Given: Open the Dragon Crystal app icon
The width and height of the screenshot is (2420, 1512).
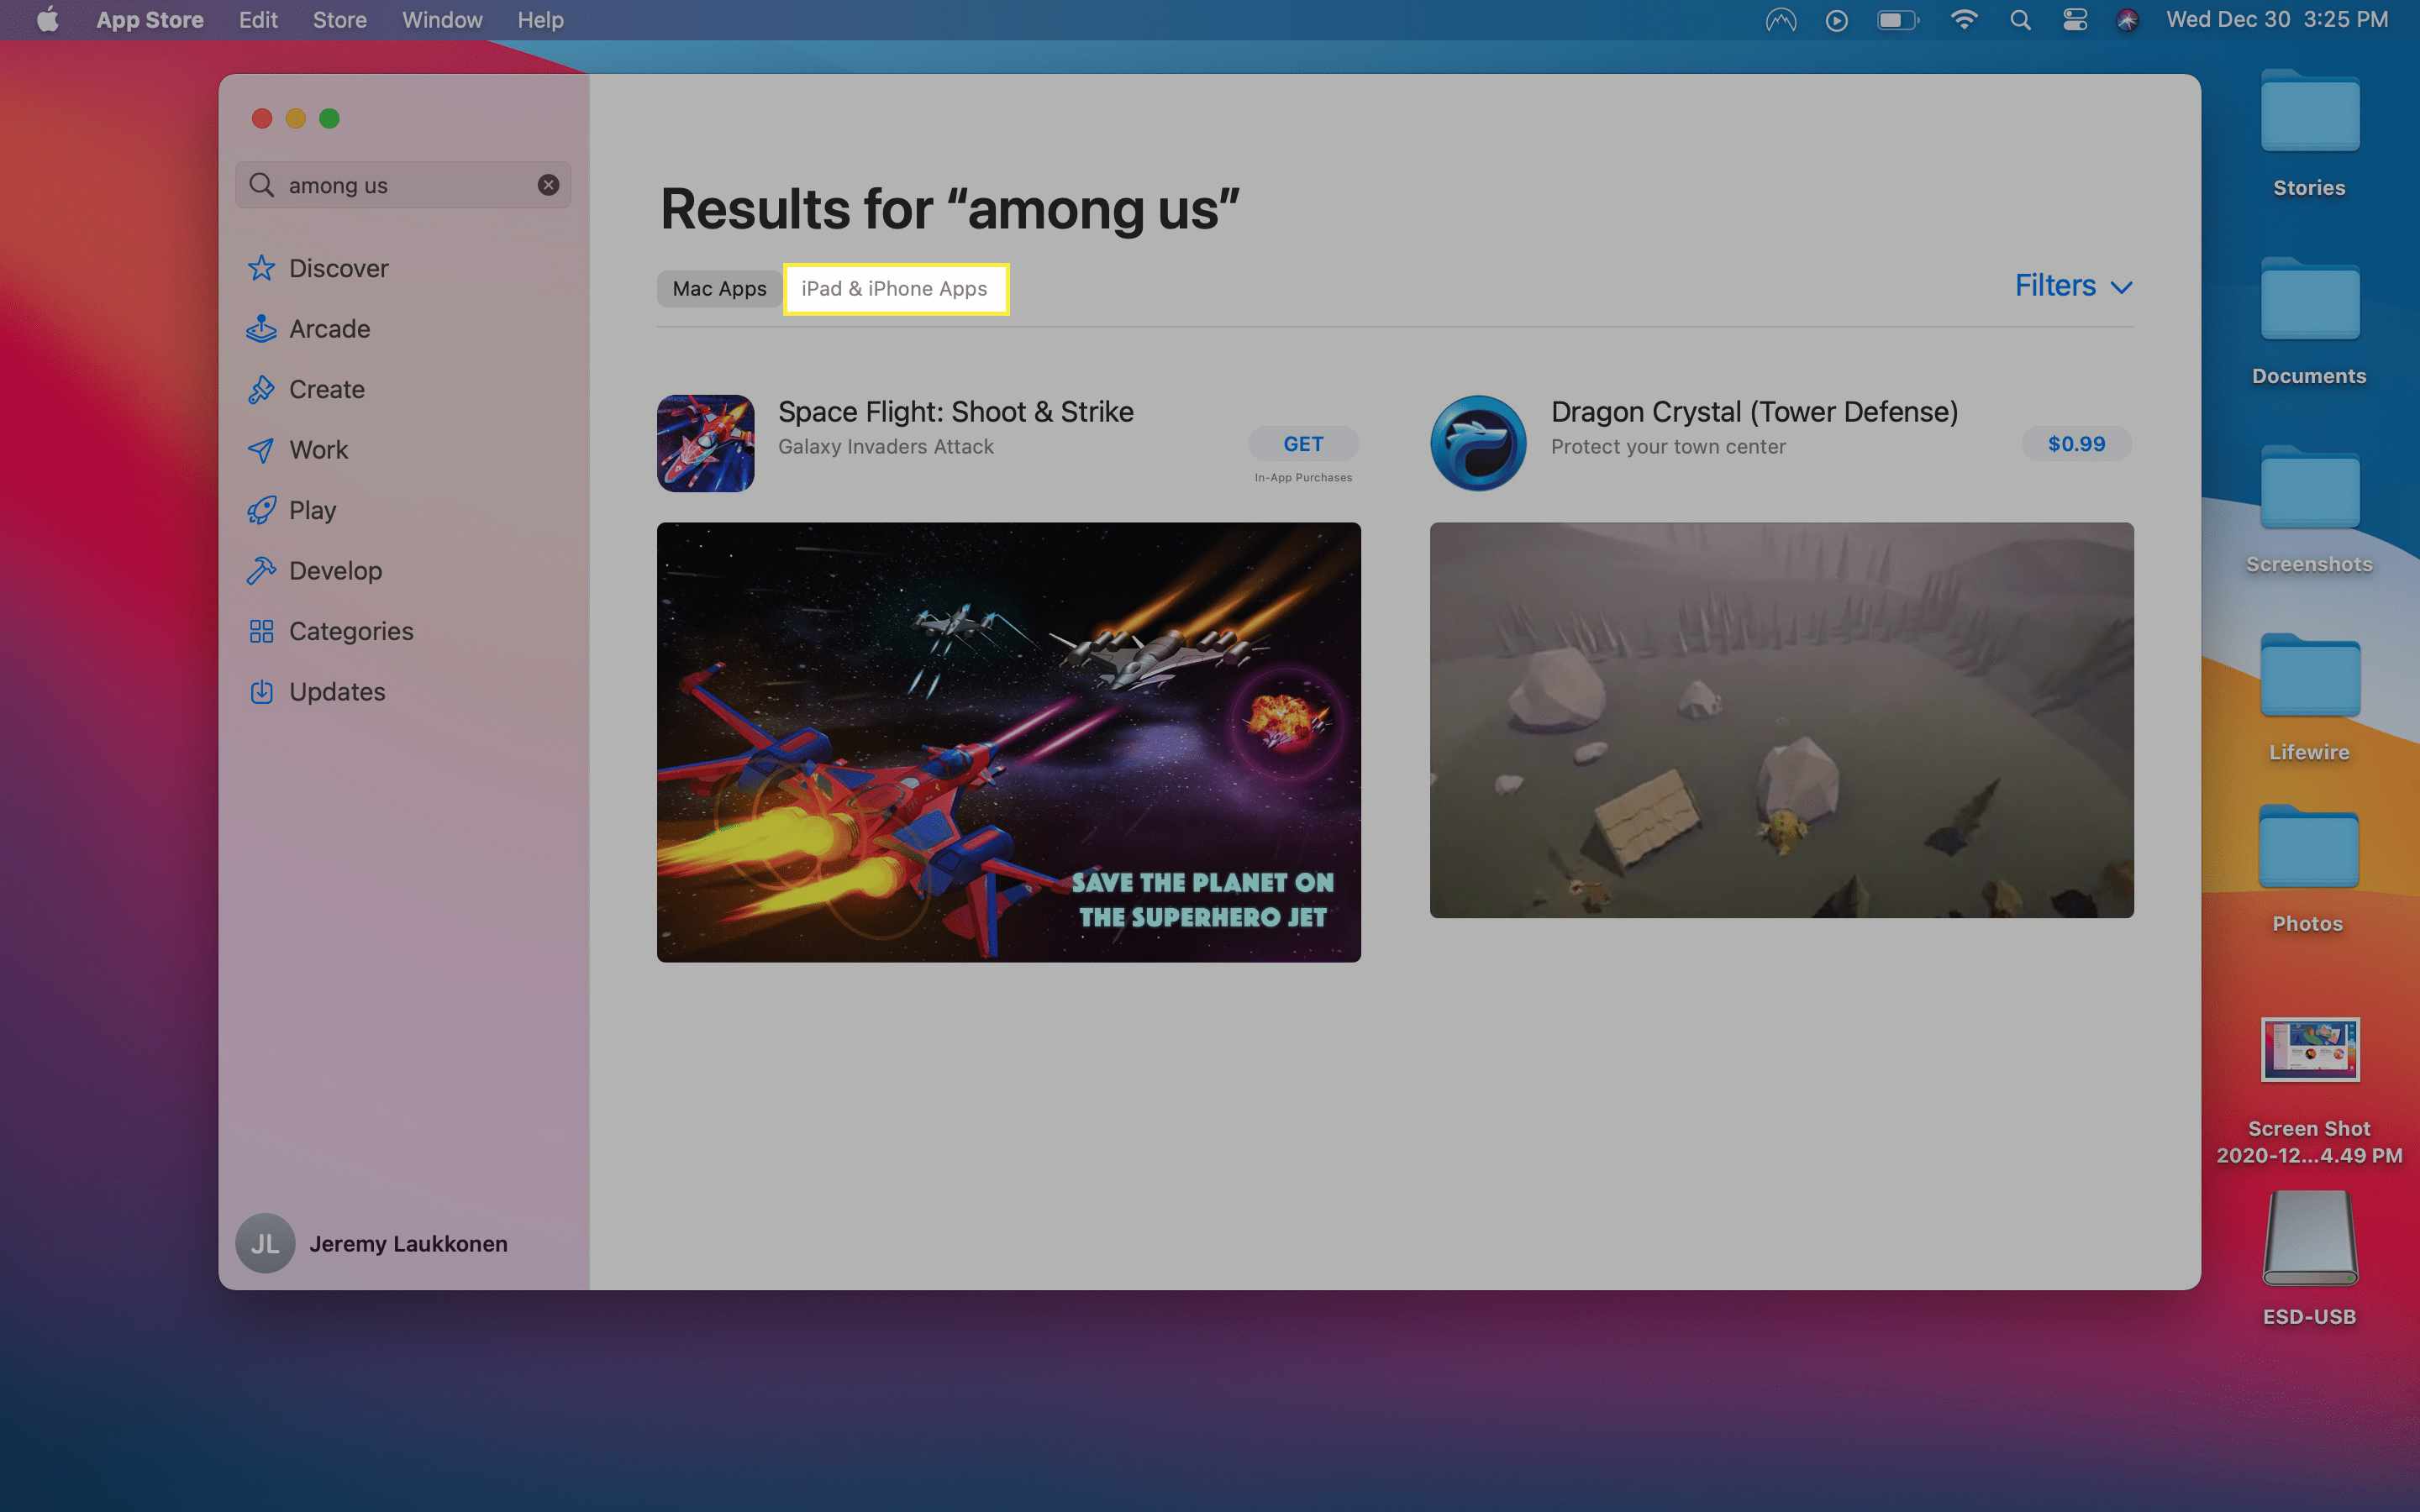Looking at the screenshot, I should coord(1478,443).
